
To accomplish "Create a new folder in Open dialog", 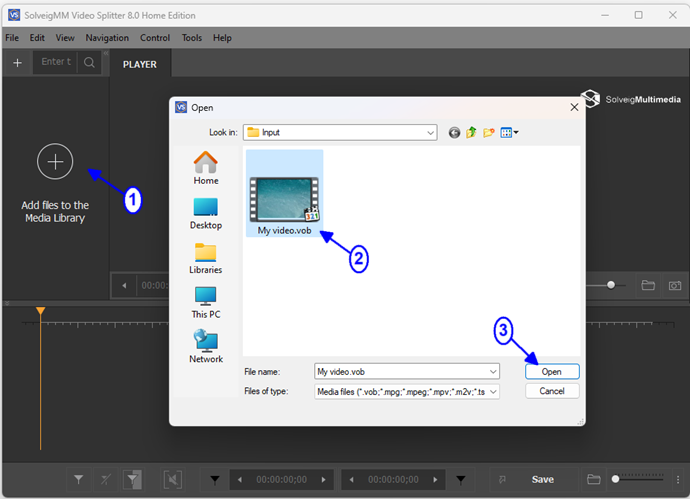I will tap(488, 132).
